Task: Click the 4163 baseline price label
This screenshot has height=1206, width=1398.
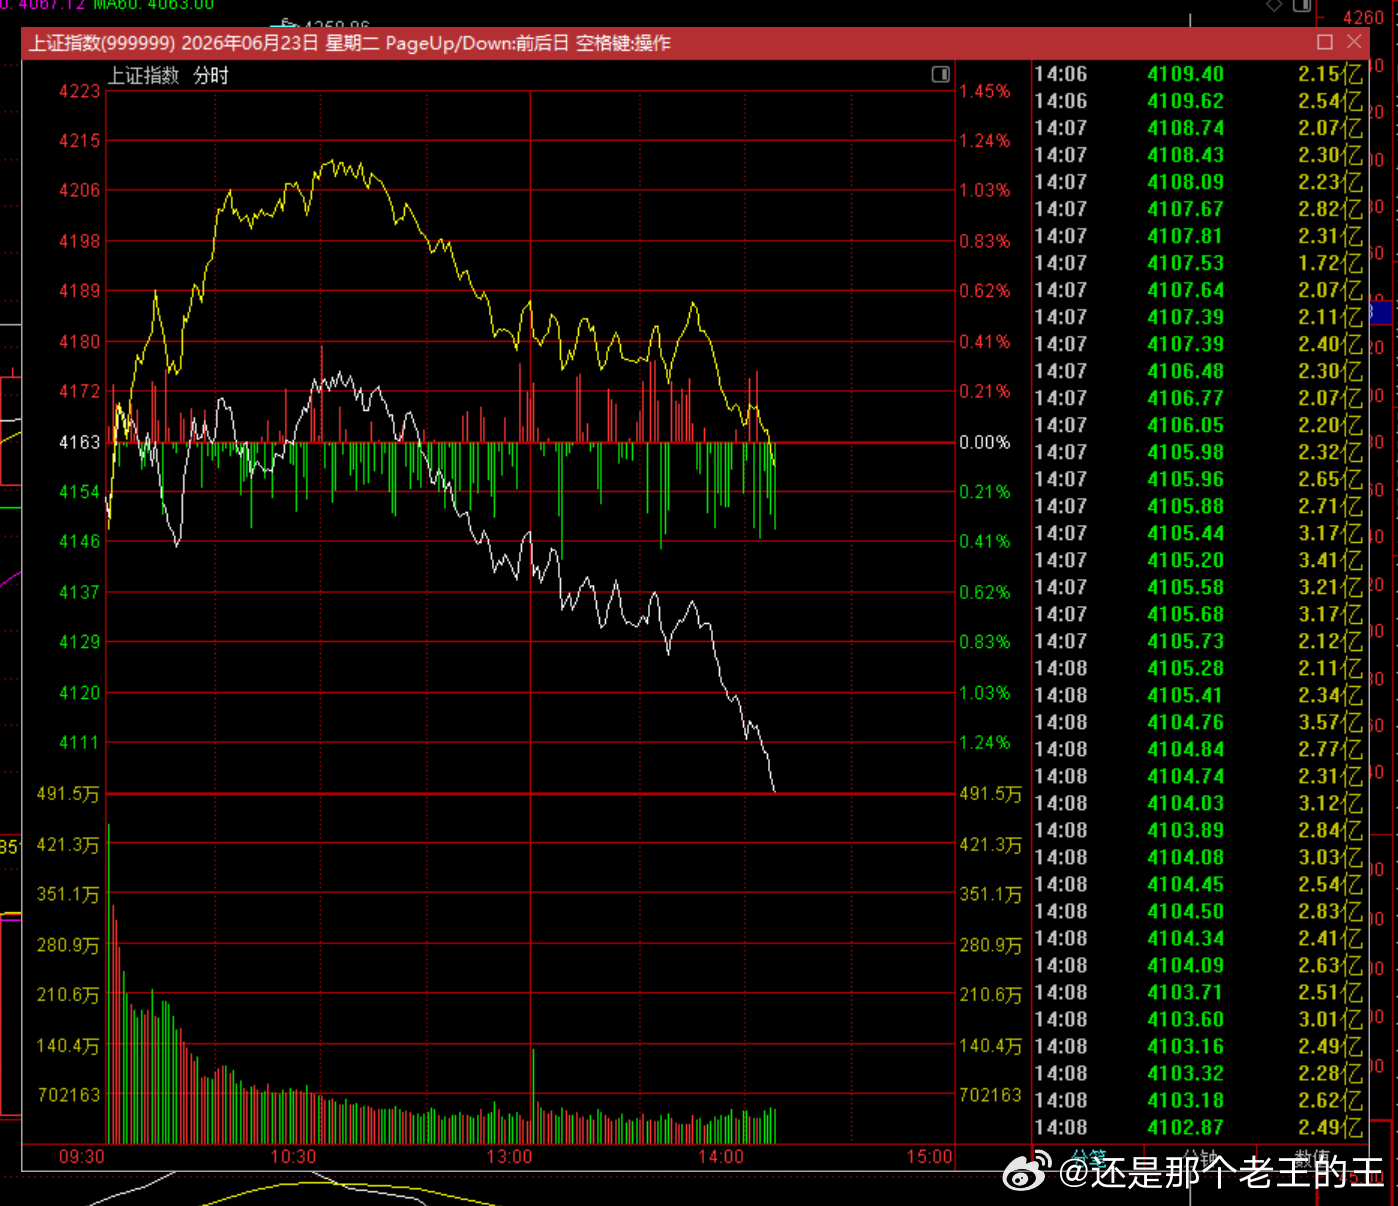Action: pos(80,442)
